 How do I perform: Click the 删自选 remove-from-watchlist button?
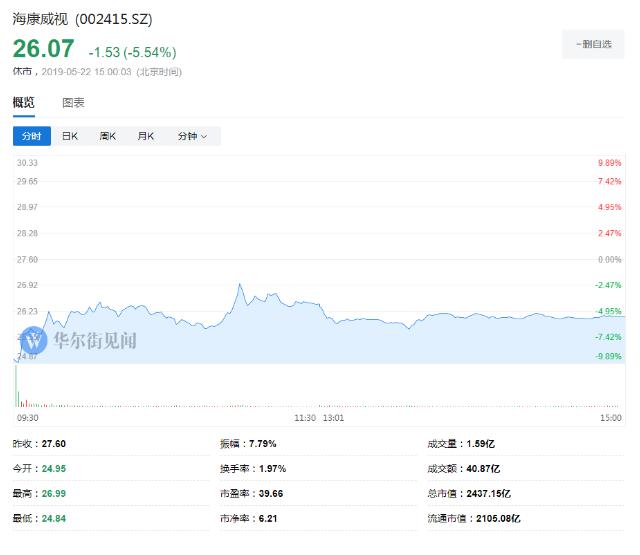click(593, 44)
